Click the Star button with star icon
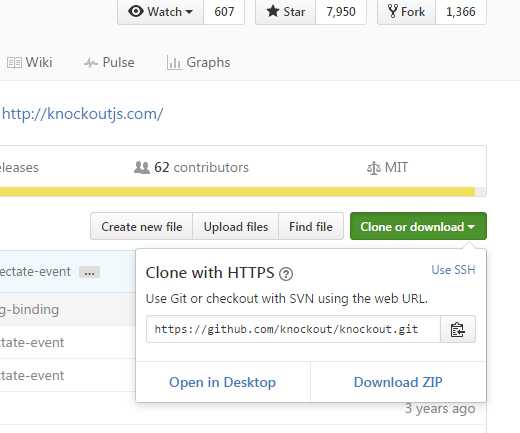The width and height of the screenshot is (520, 433). click(x=285, y=12)
